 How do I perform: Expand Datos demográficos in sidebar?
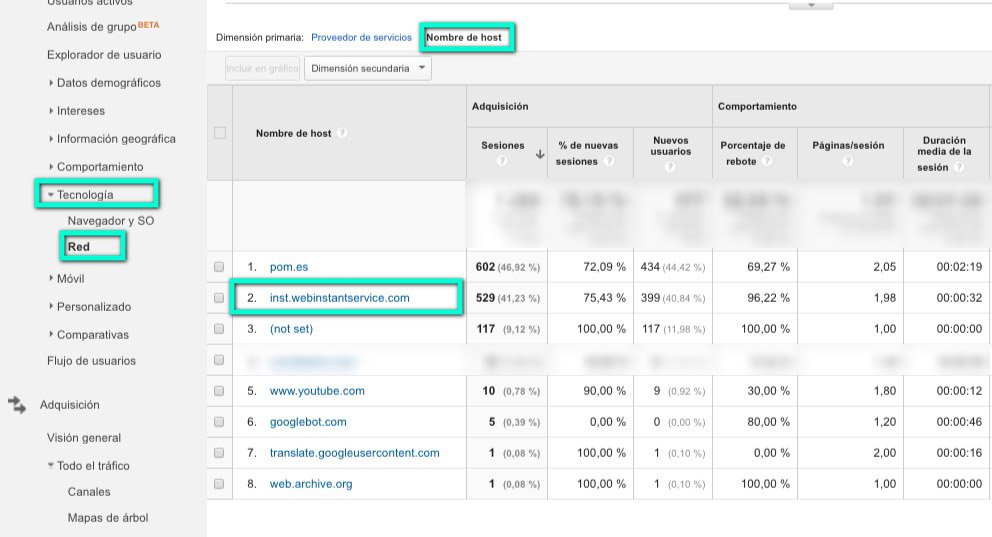tap(104, 83)
